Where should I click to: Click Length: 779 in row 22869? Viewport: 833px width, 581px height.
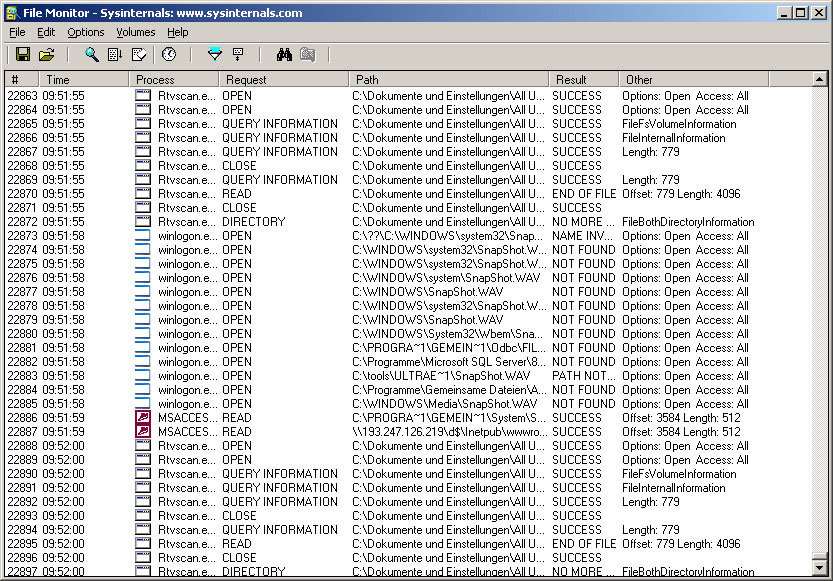651,180
